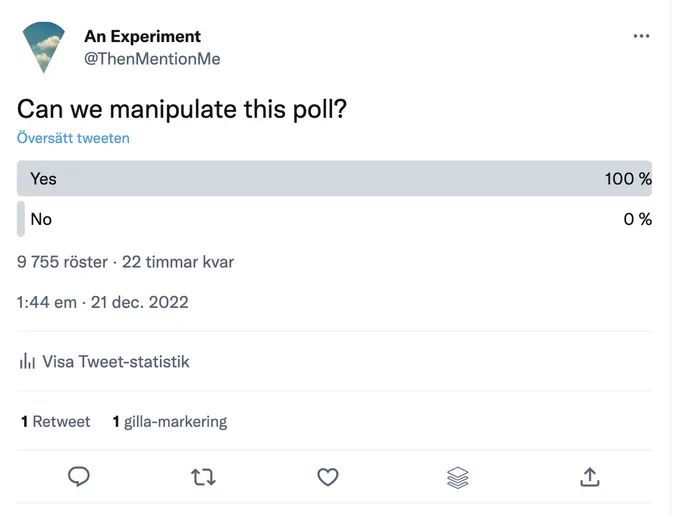Click the An Experiment profile picture
This screenshot has height=516, width=680.
click(43, 47)
